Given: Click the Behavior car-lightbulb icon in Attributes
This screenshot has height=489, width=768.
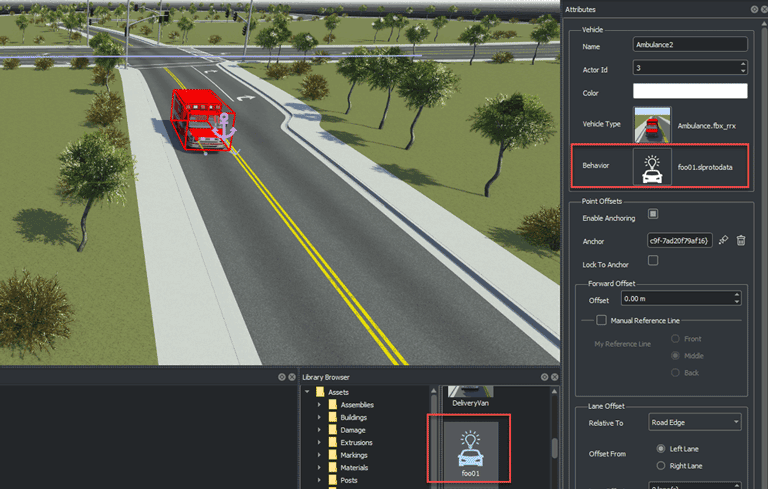Looking at the screenshot, I should tap(652, 167).
